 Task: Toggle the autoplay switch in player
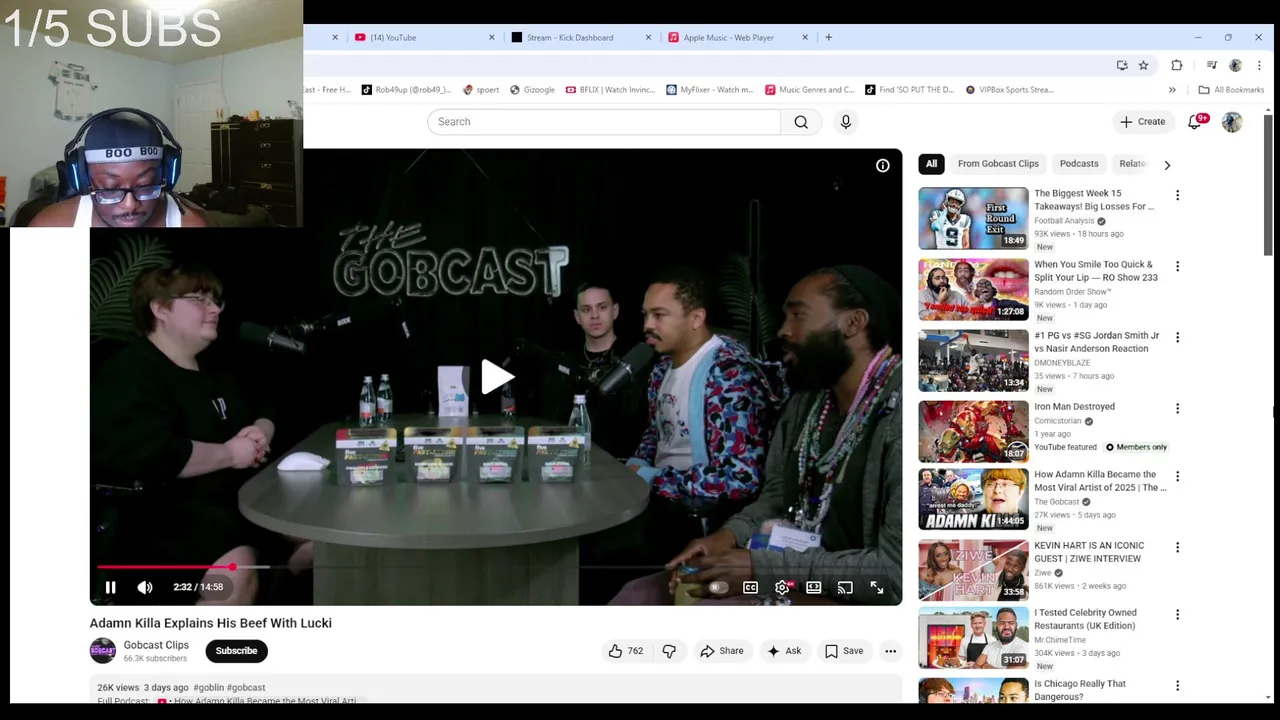coord(717,588)
